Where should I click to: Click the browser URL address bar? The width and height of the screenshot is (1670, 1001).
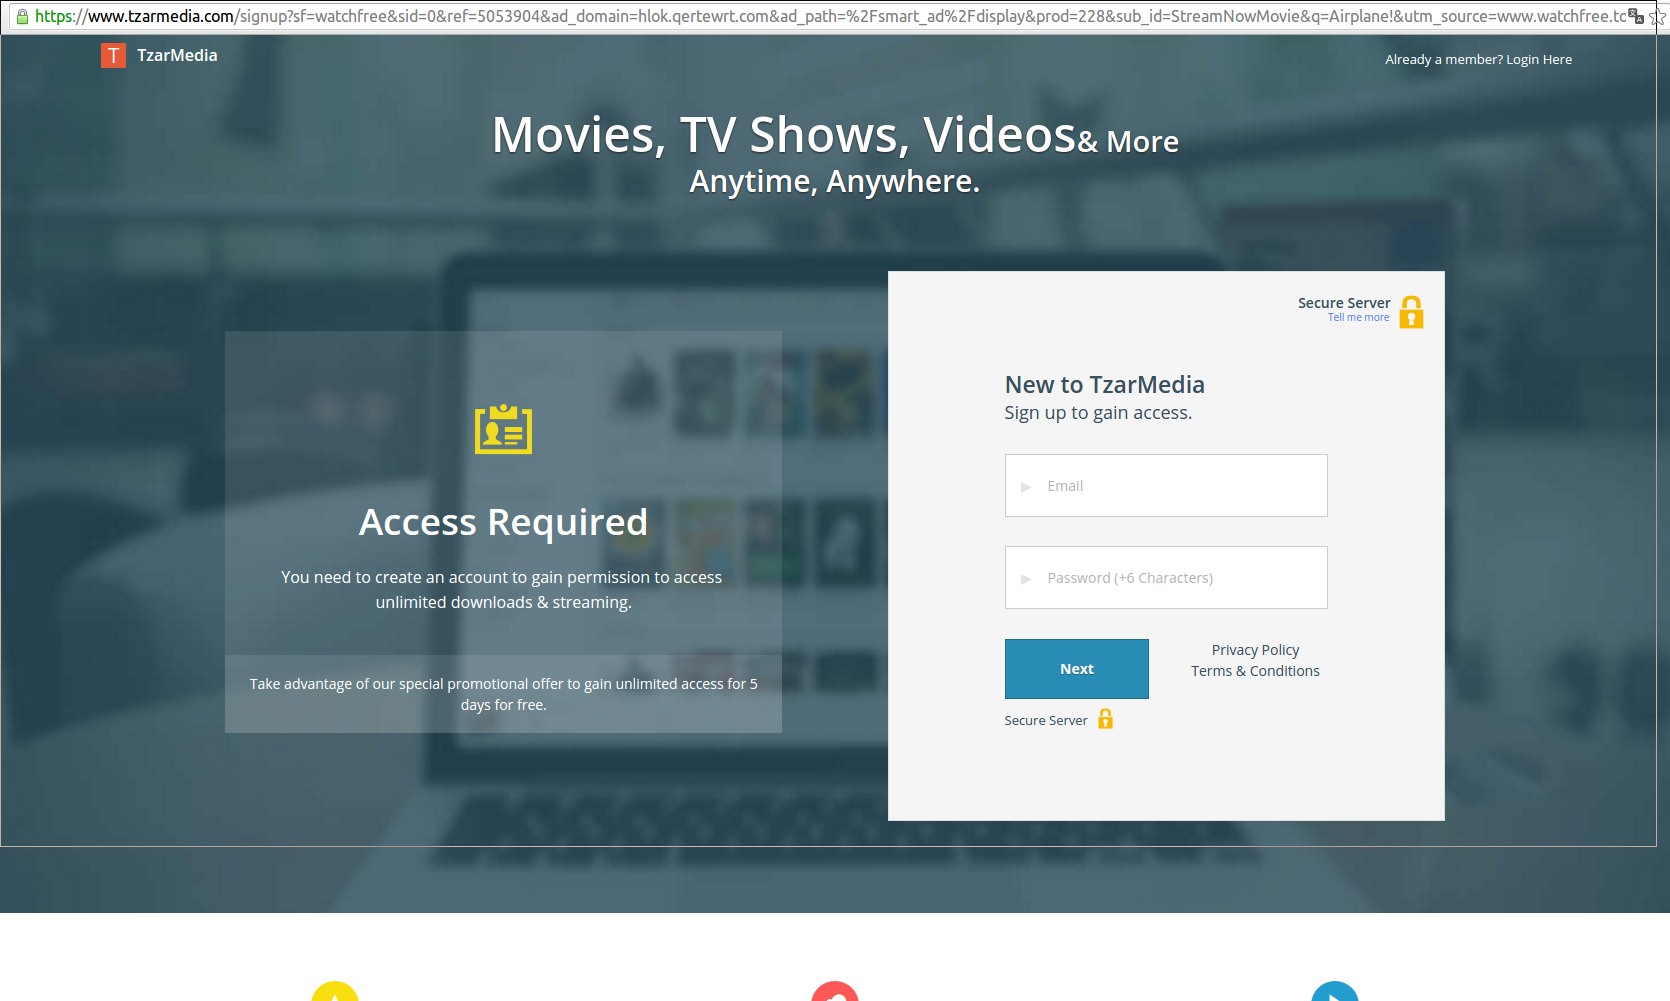(830, 16)
